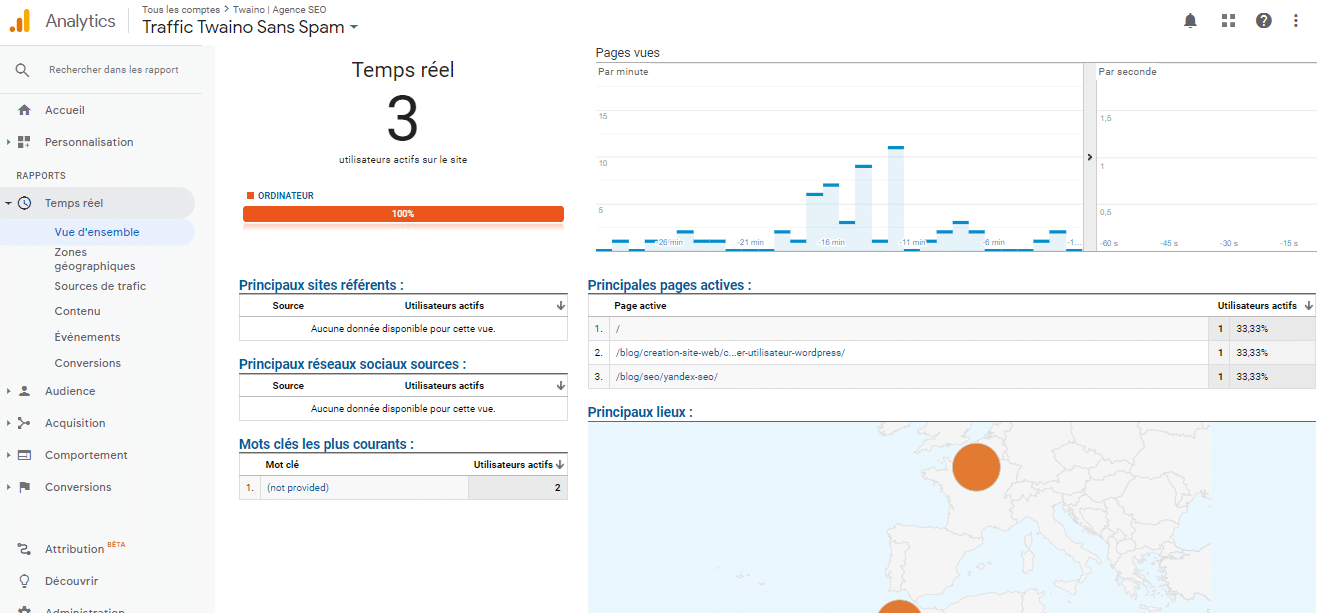1317x613 pixels.
Task: Collapse the Temps réel section arrow
Action: [x=8, y=203]
